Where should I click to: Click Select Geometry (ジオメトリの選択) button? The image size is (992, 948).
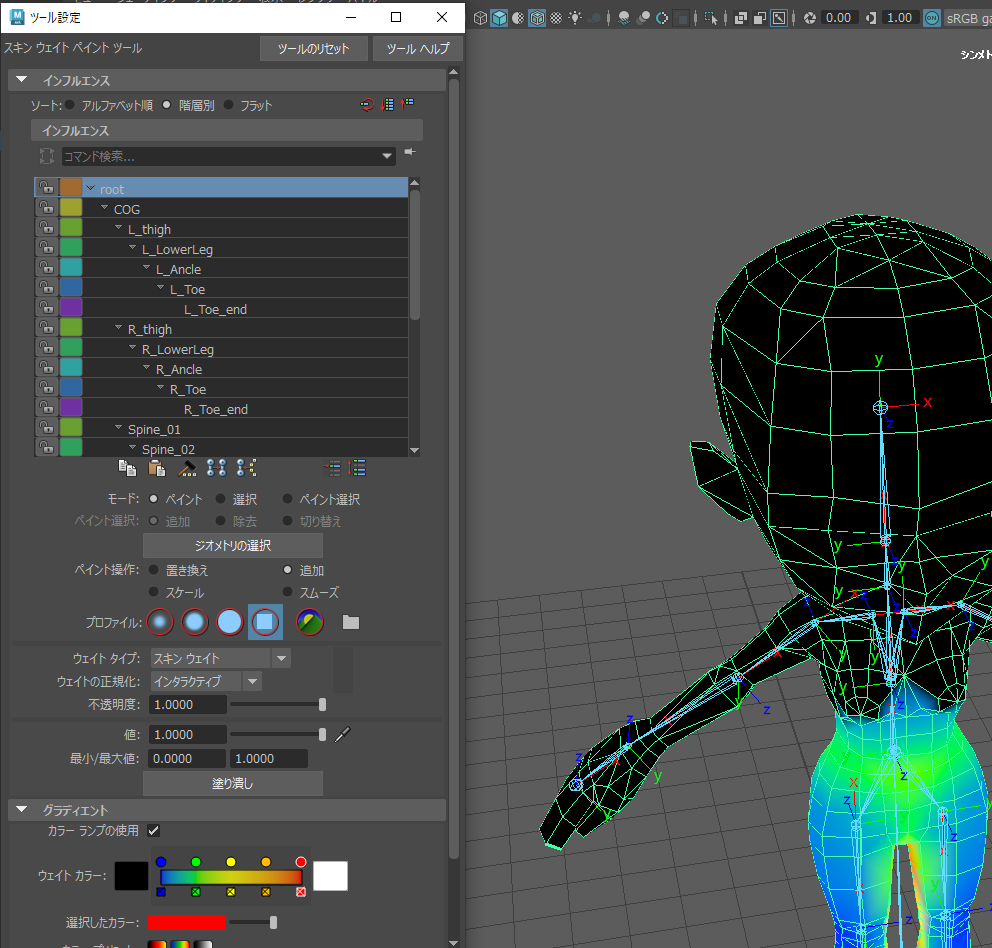click(x=233, y=546)
